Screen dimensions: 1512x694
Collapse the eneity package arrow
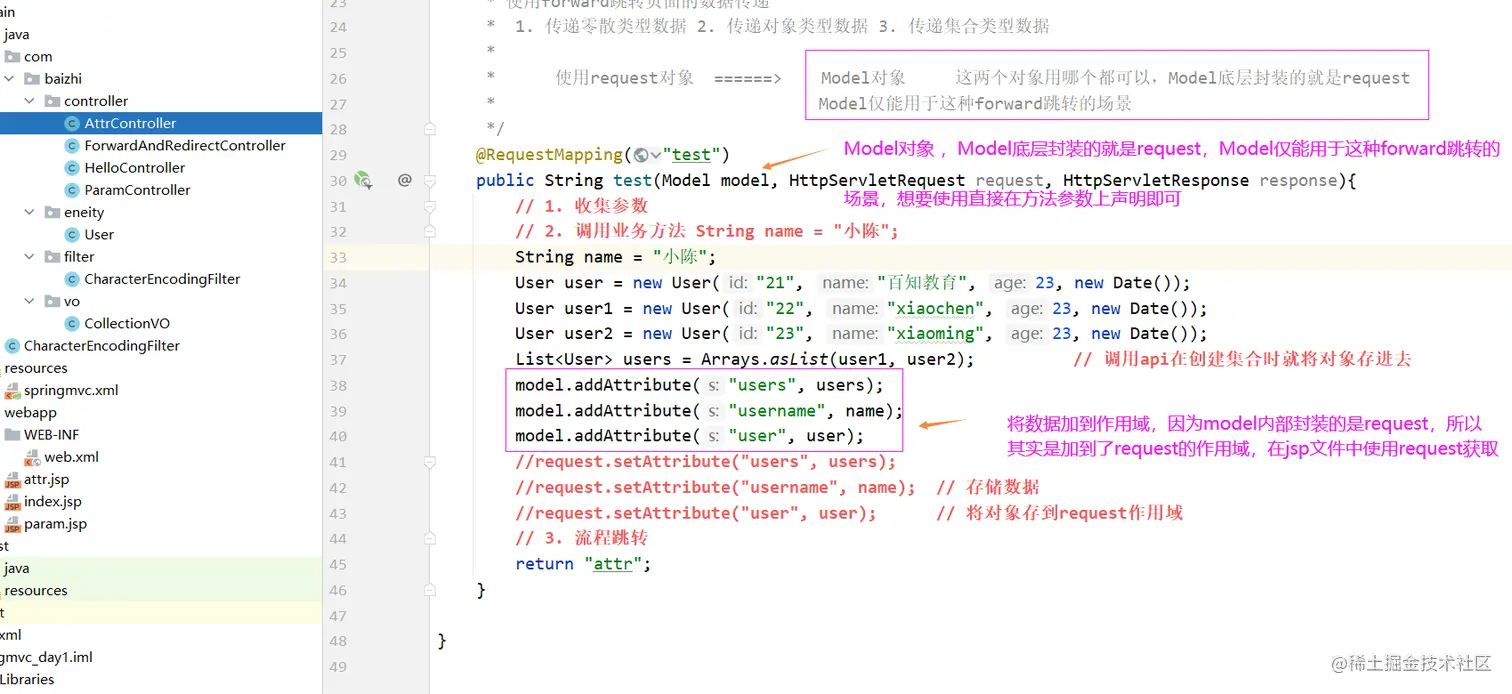[x=30, y=212]
